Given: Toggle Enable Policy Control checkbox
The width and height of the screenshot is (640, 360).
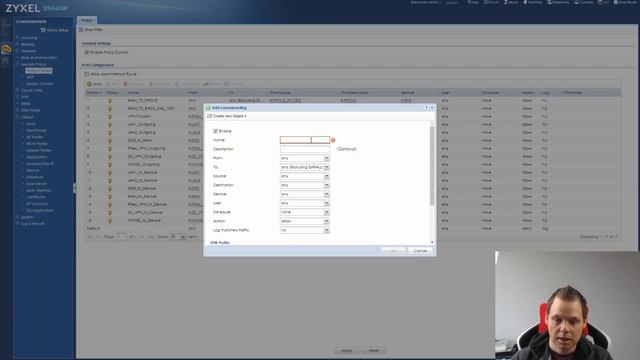Looking at the screenshot, I should 87,52.
